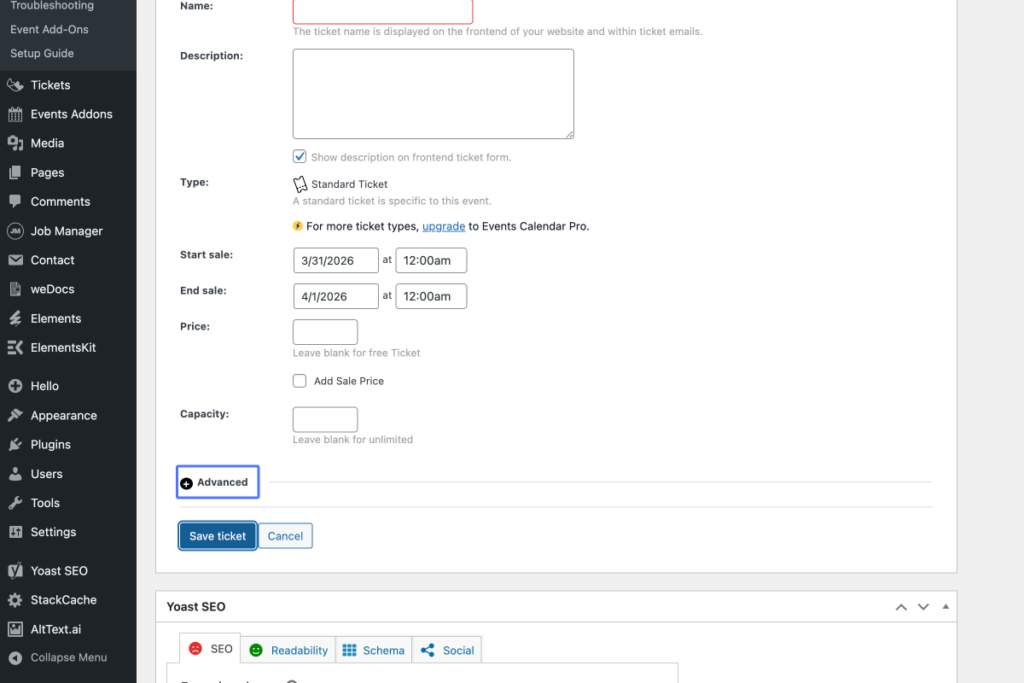Switch to the Yoast SEO tab
1024x683 pixels.
tap(210, 649)
